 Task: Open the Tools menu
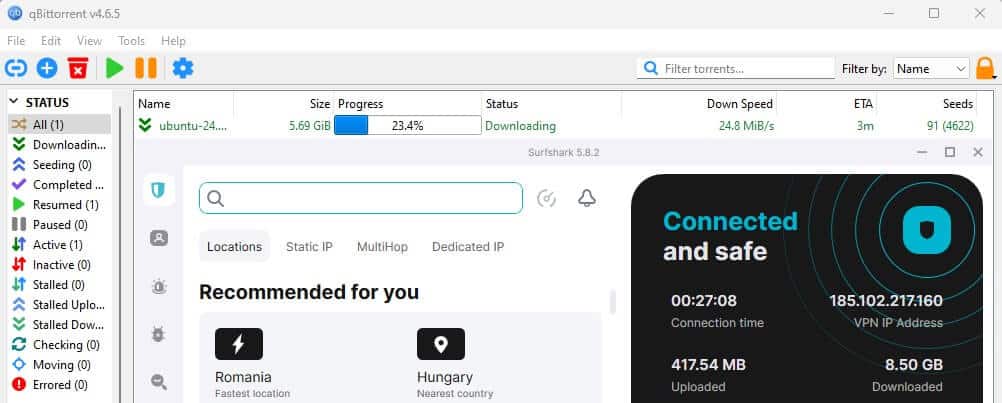(131, 41)
